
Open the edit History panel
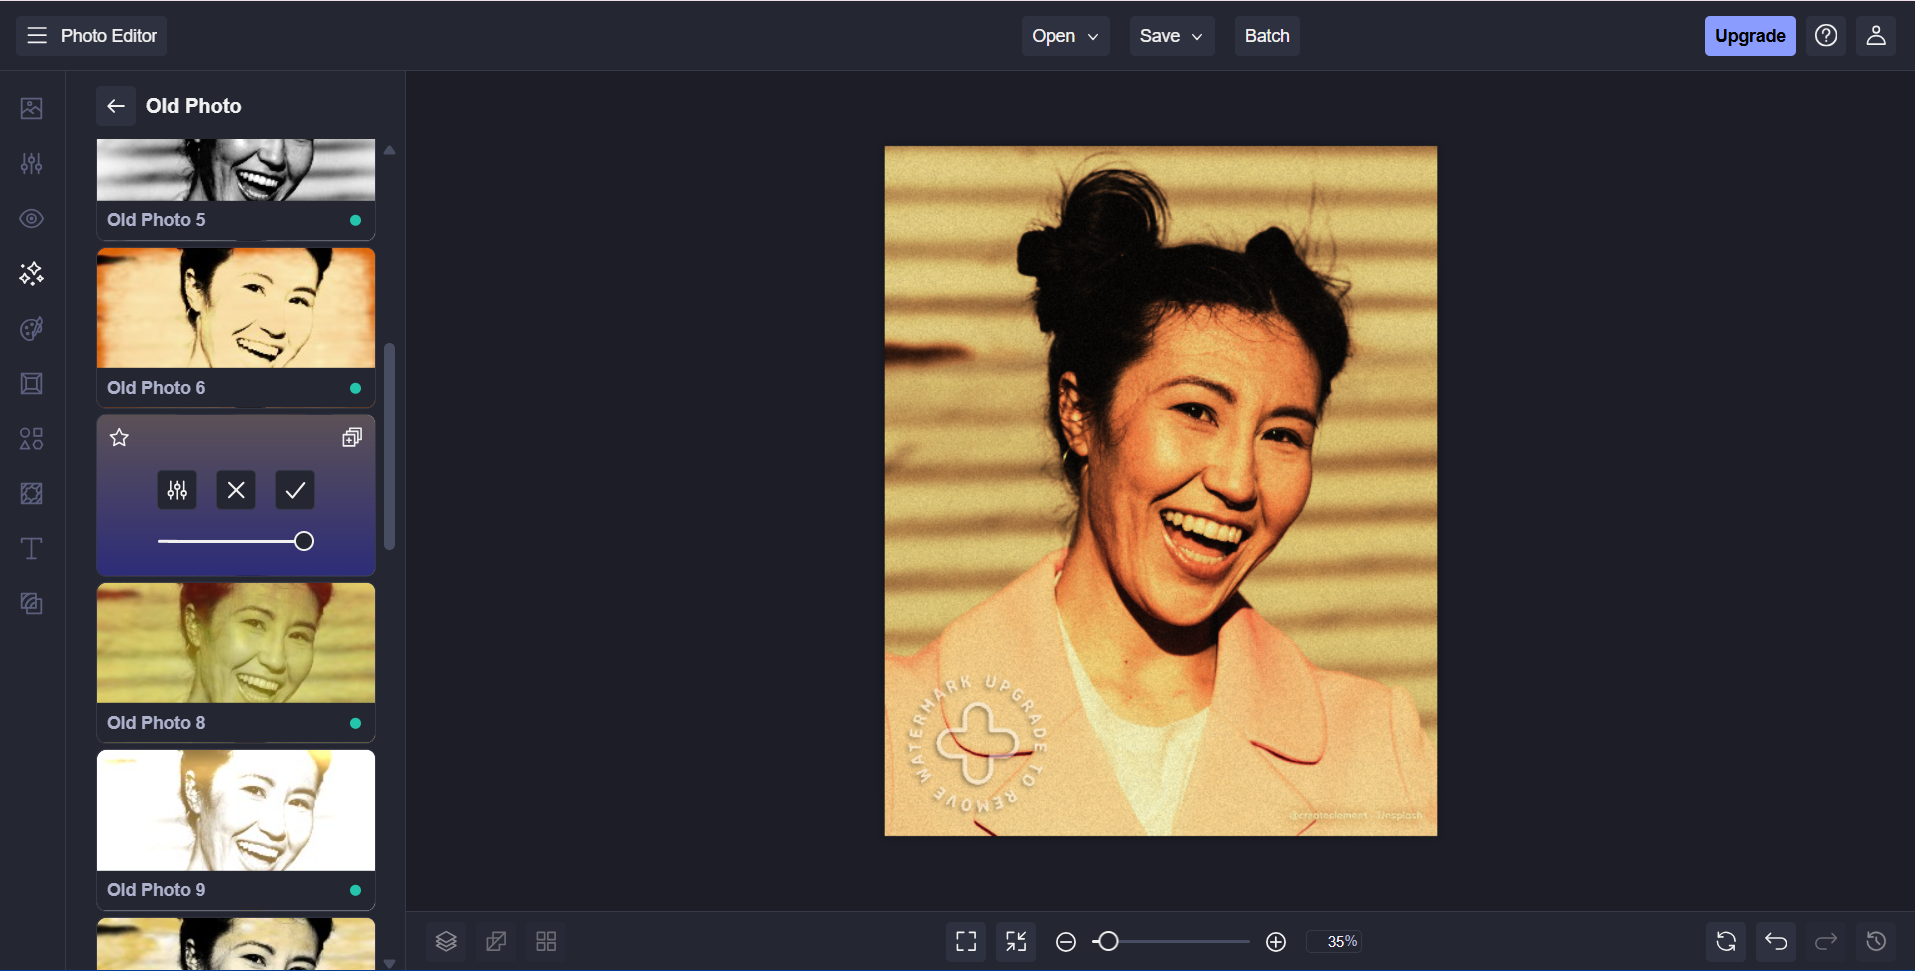click(1876, 941)
